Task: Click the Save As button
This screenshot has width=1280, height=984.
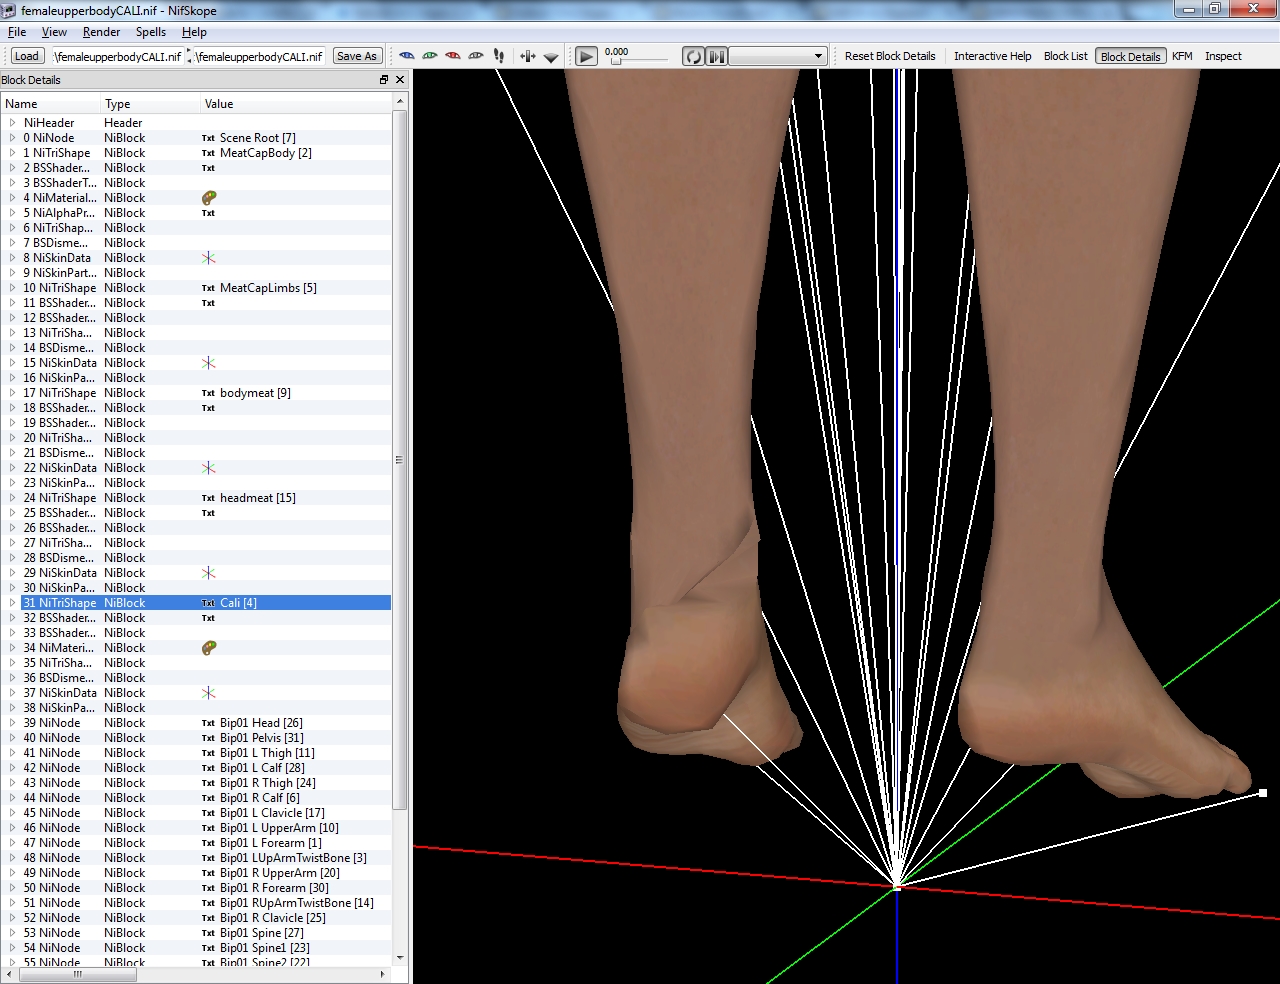Action: [357, 56]
